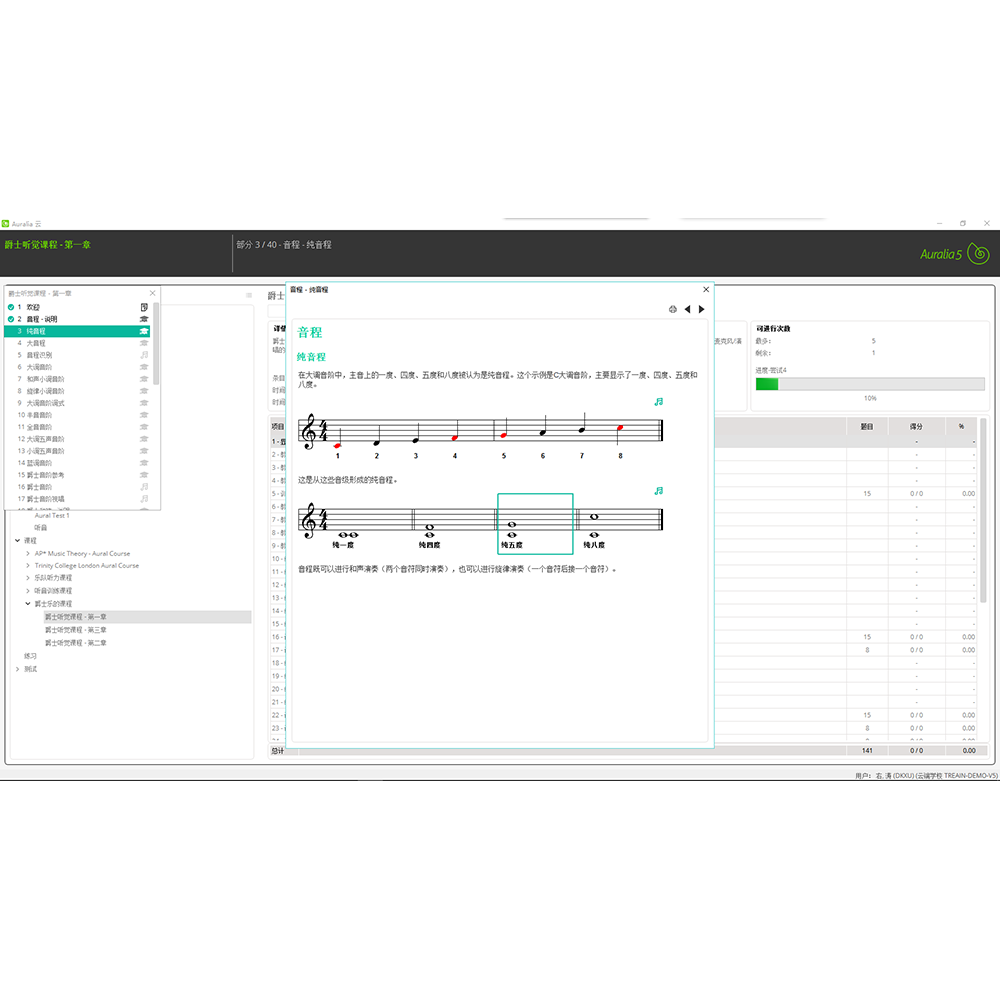Select 音程识别 item in syllabus list
This screenshot has height=1000, width=1000.
click(x=39, y=355)
